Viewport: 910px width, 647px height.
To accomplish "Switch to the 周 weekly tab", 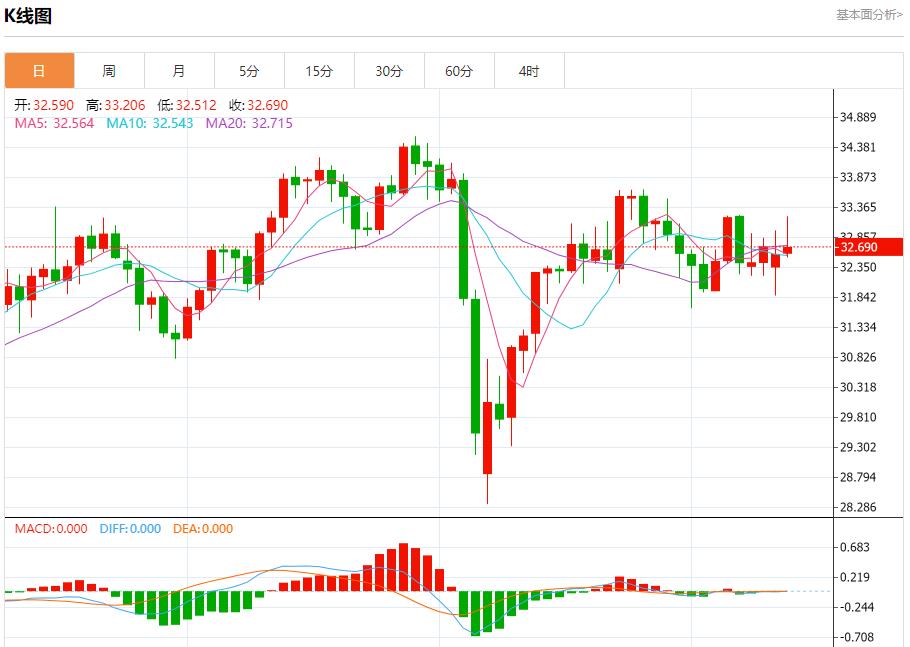I will pos(109,71).
